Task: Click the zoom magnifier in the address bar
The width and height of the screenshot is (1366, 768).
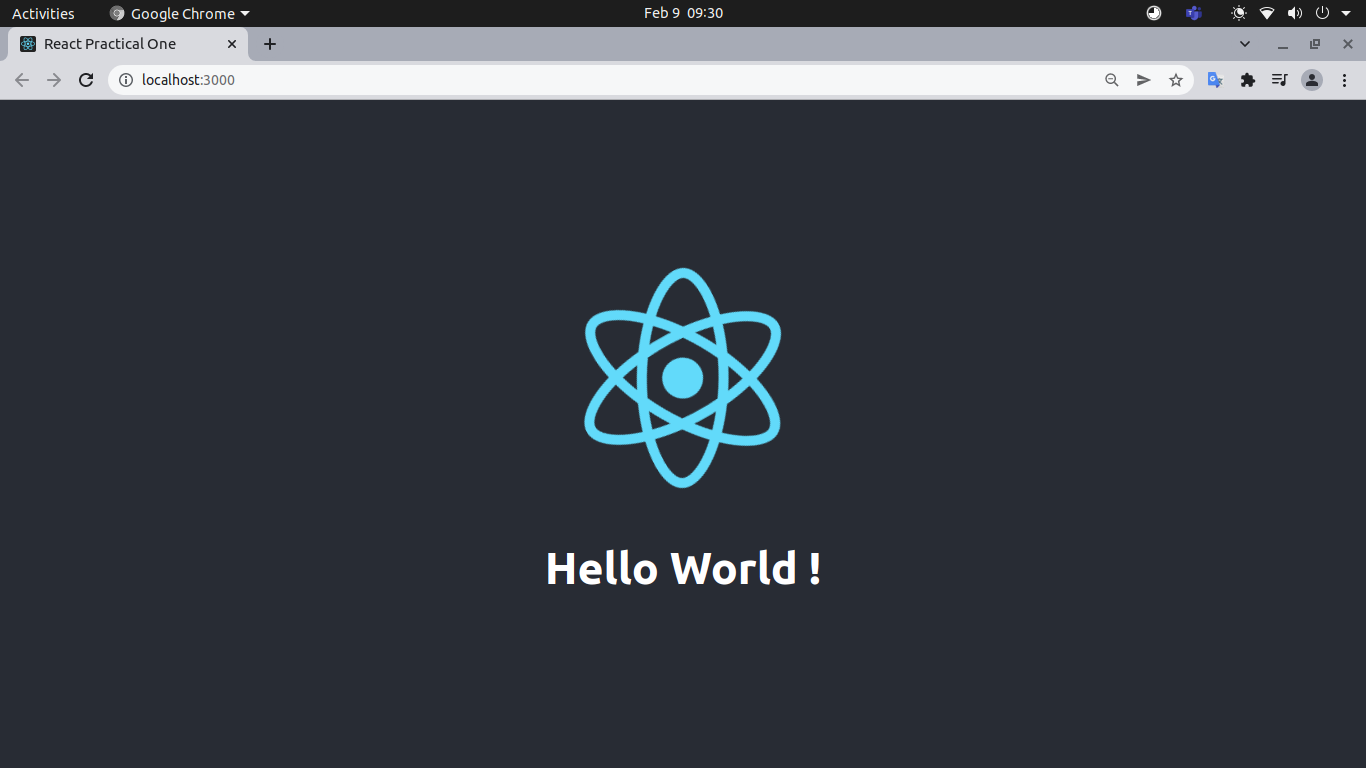Action: click(x=1111, y=79)
